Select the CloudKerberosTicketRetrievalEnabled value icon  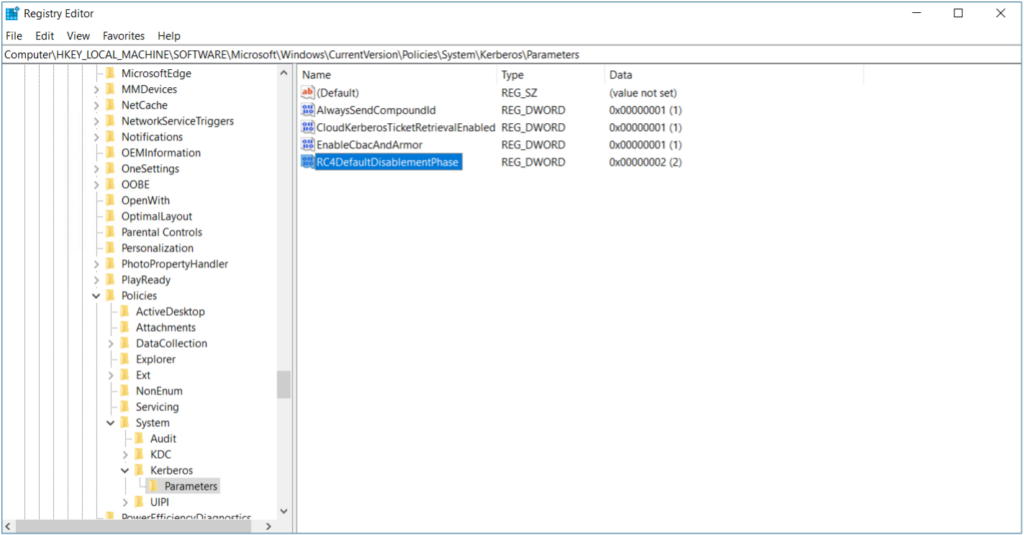tap(308, 128)
